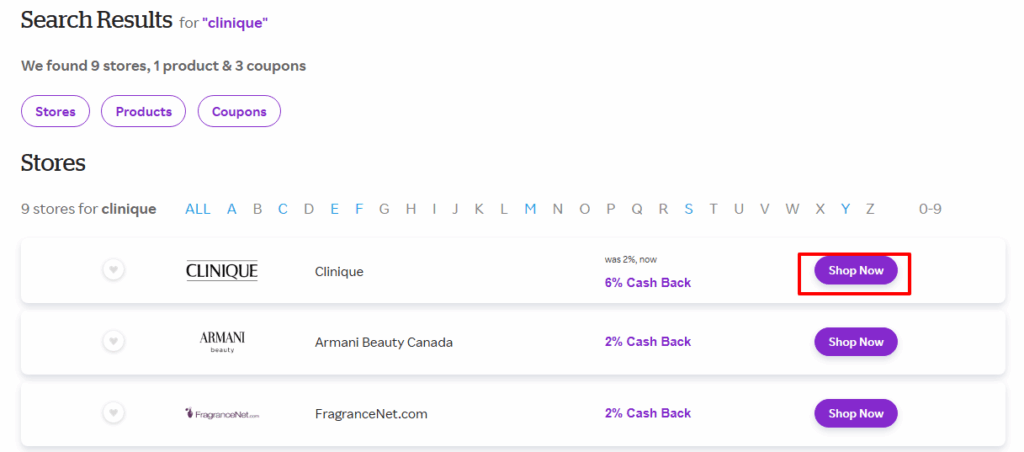The width and height of the screenshot is (1024, 452).
Task: Filter stores by letter Y
Action: 845,209
